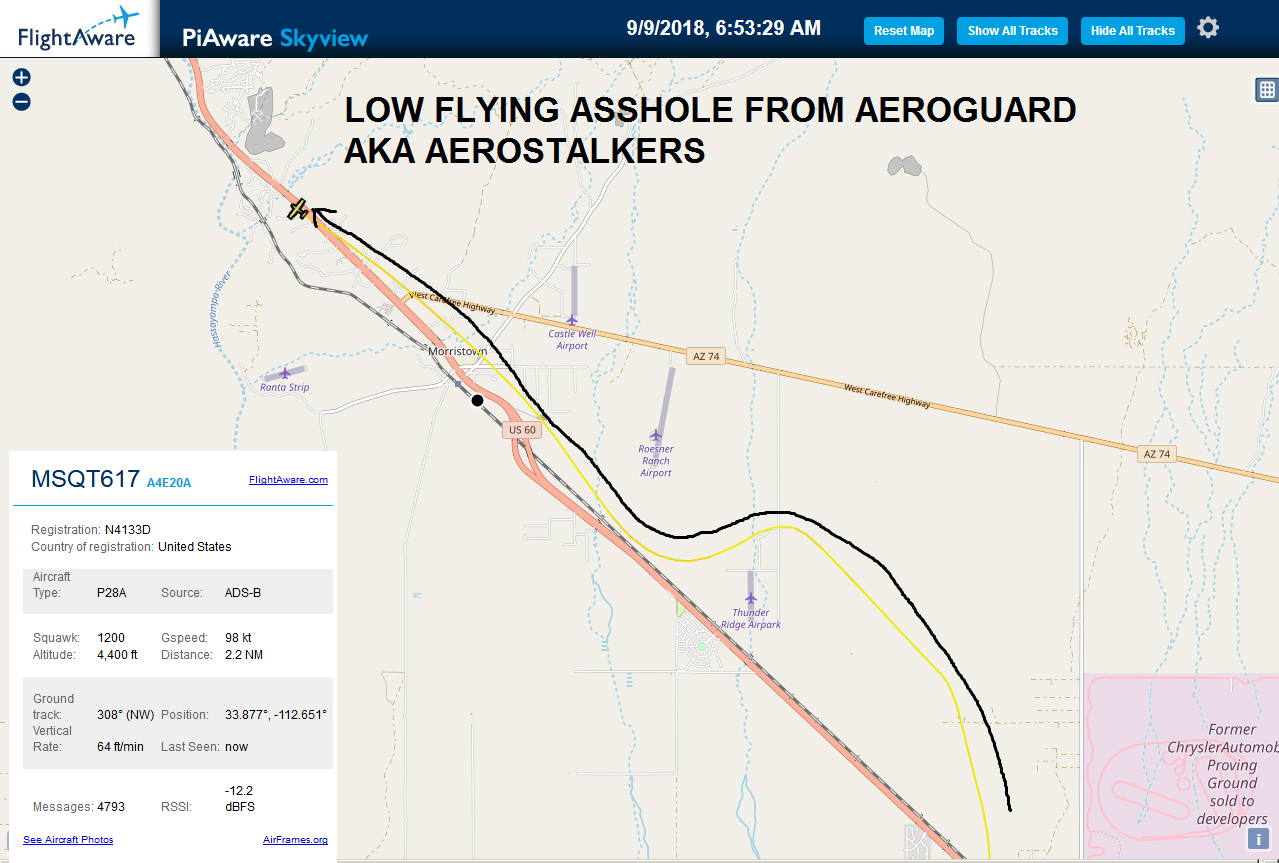The width and height of the screenshot is (1279, 863).
Task: Click the PiAware Skyview title
Action: point(275,38)
